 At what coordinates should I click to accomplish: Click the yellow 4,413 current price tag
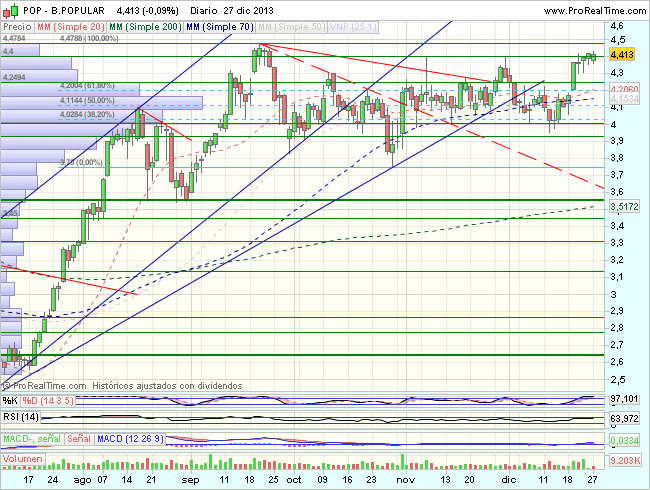click(622, 54)
